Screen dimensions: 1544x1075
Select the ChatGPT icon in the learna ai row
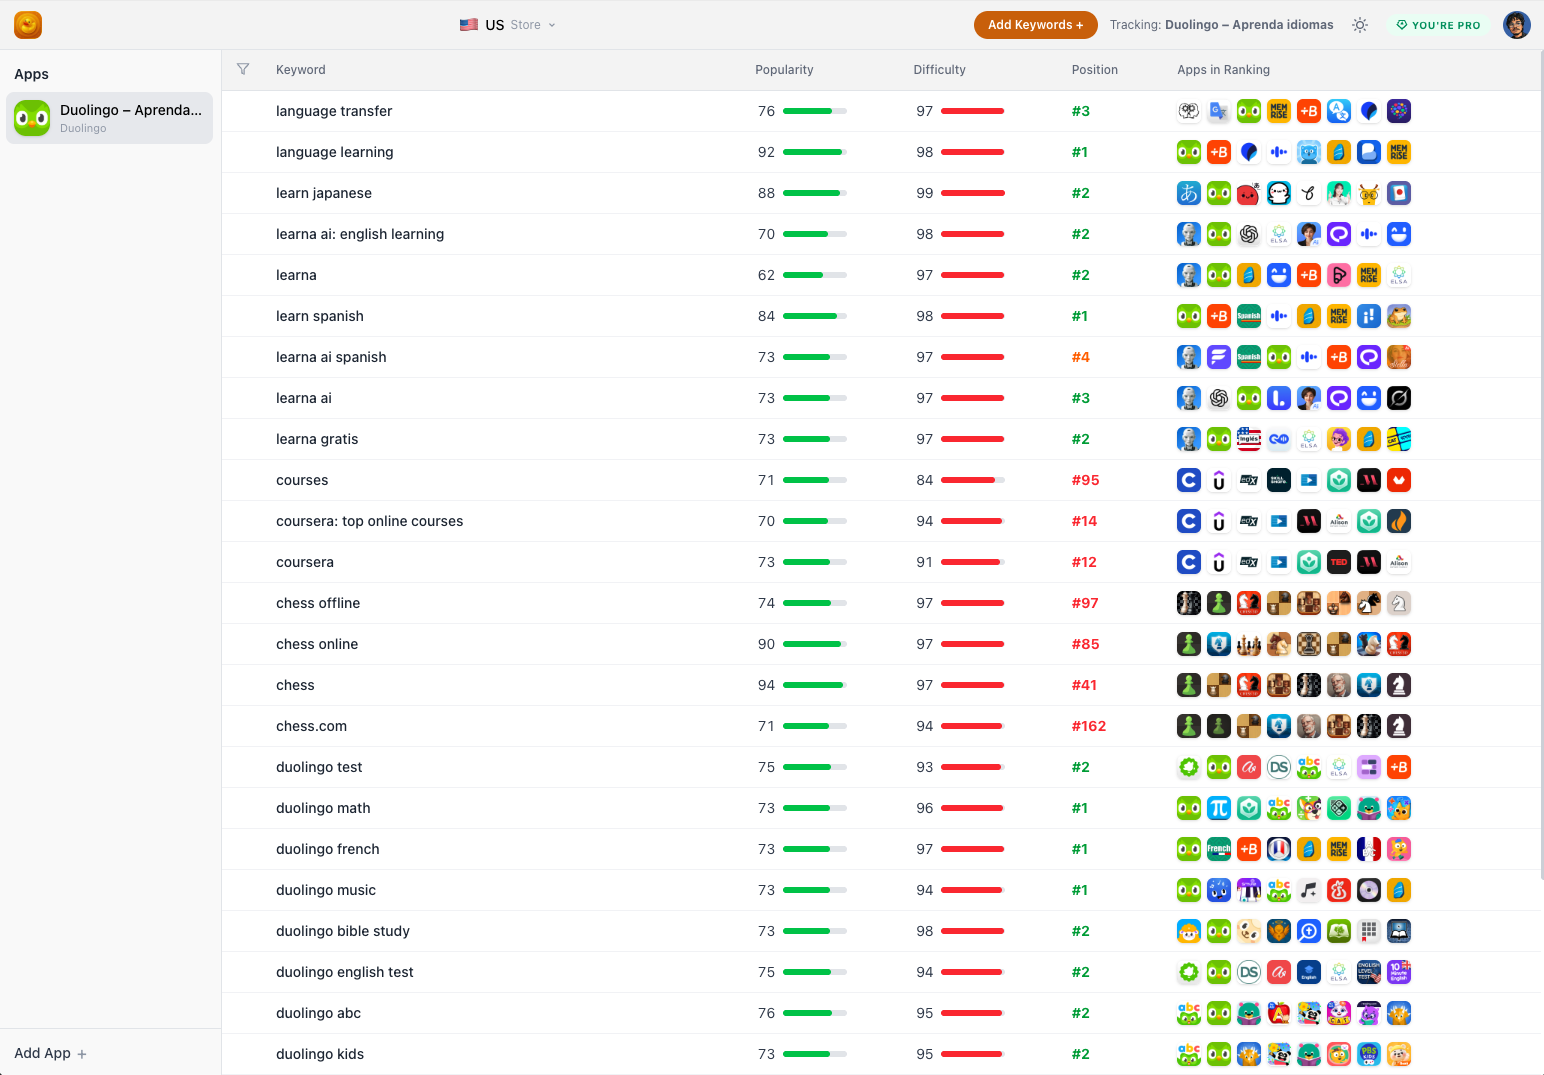[1218, 397]
